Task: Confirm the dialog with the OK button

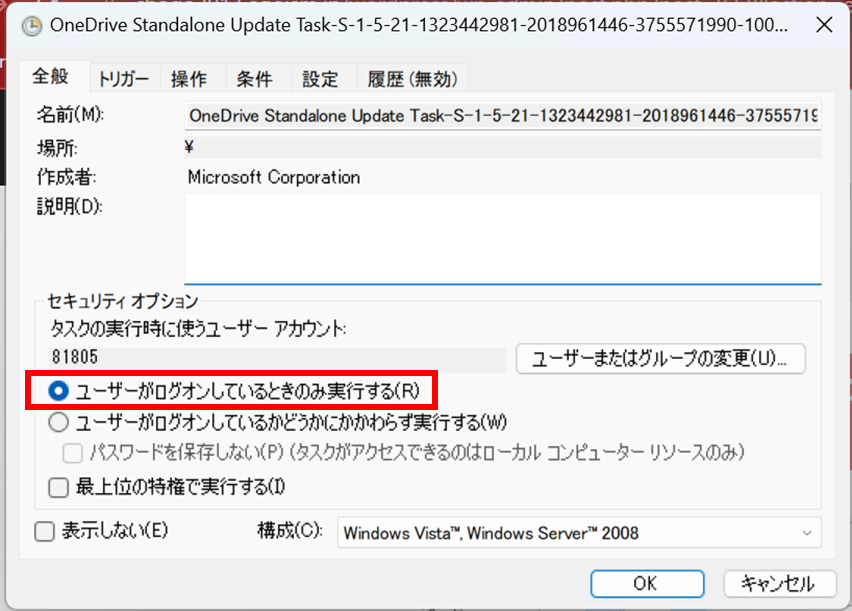Action: tap(646, 583)
